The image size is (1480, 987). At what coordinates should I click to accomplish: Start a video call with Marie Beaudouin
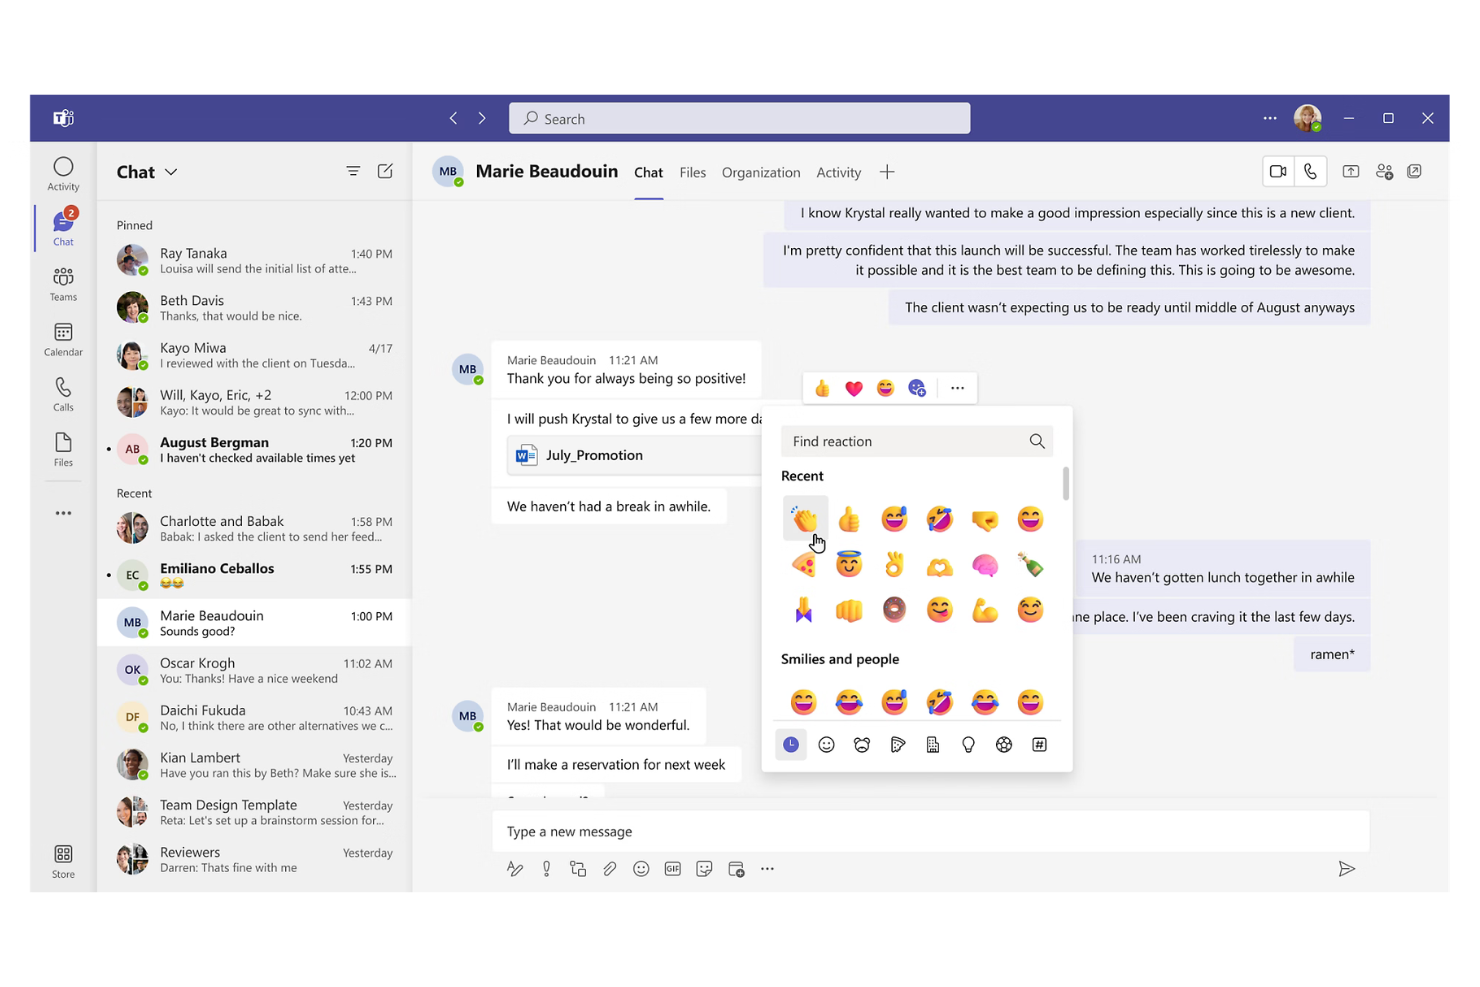[x=1278, y=171]
